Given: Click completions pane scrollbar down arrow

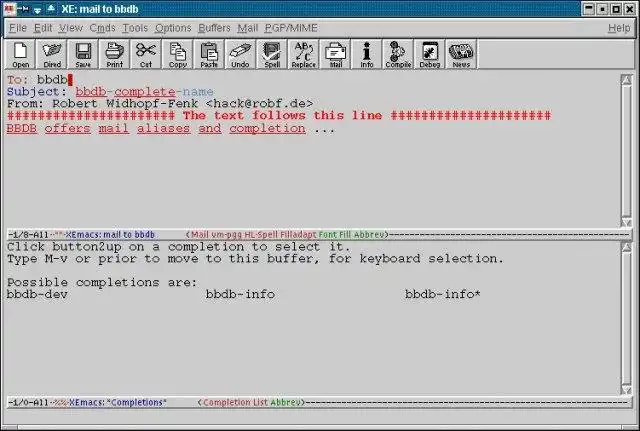Looking at the screenshot, I should tap(626, 390).
